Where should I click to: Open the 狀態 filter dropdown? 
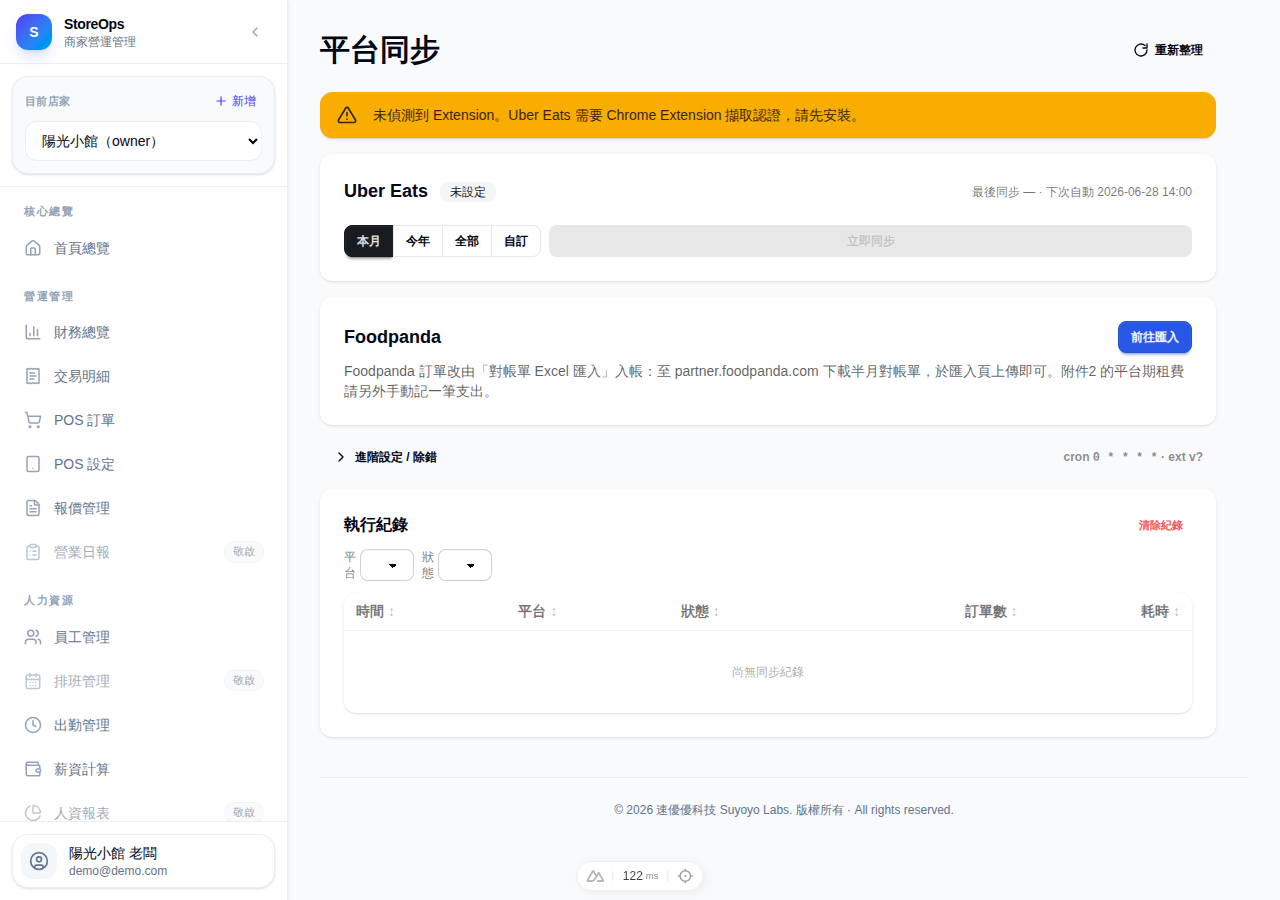[465, 565]
